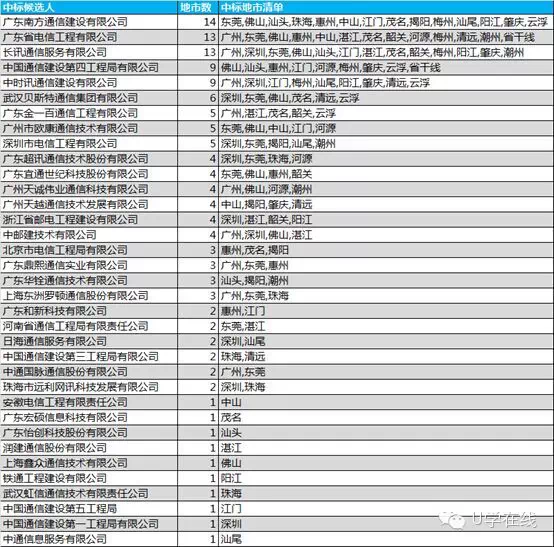This screenshot has width=554, height=547.
Task: Select the city list 惠州,茂名,揭阳
Action: point(386,250)
